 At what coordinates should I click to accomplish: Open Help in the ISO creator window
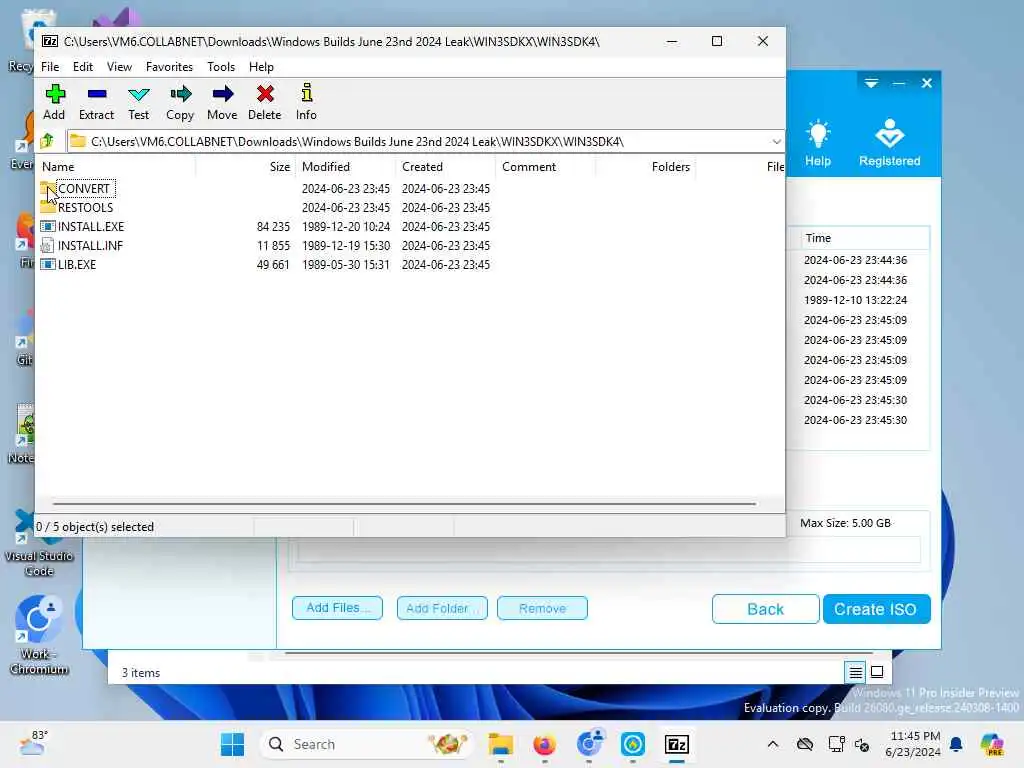tap(818, 144)
